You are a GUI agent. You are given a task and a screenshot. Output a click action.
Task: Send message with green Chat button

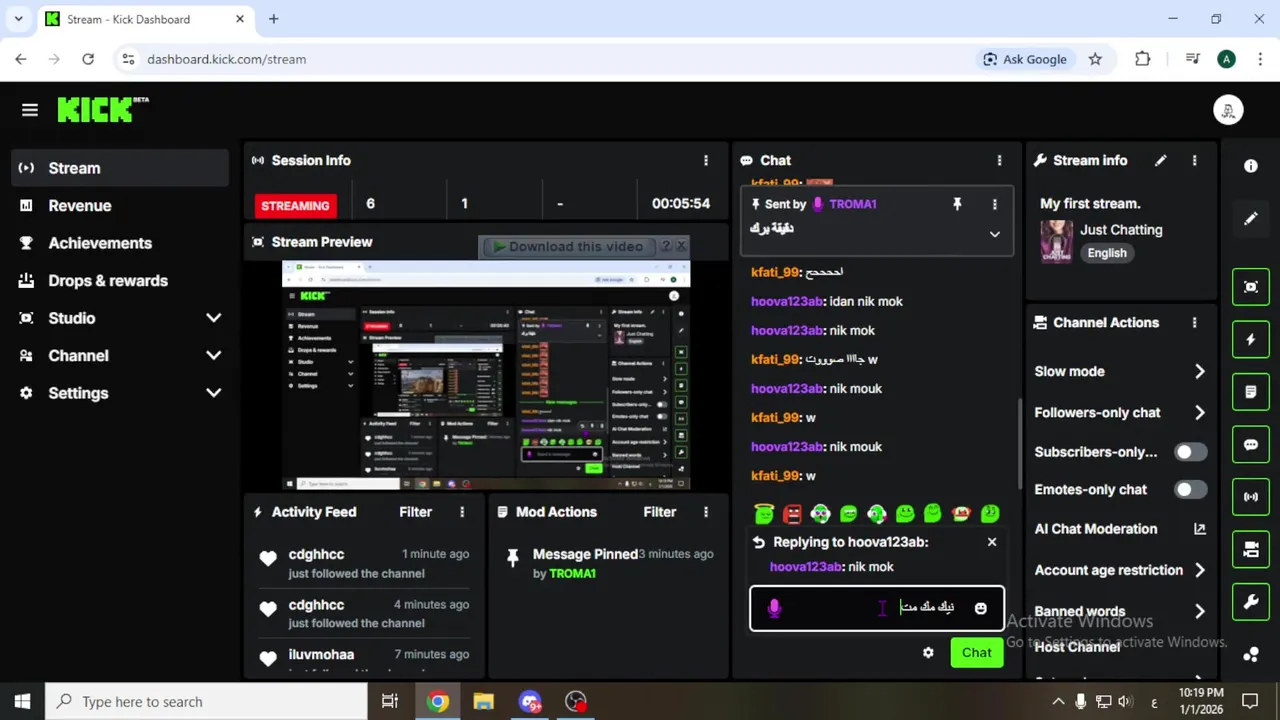click(x=977, y=653)
